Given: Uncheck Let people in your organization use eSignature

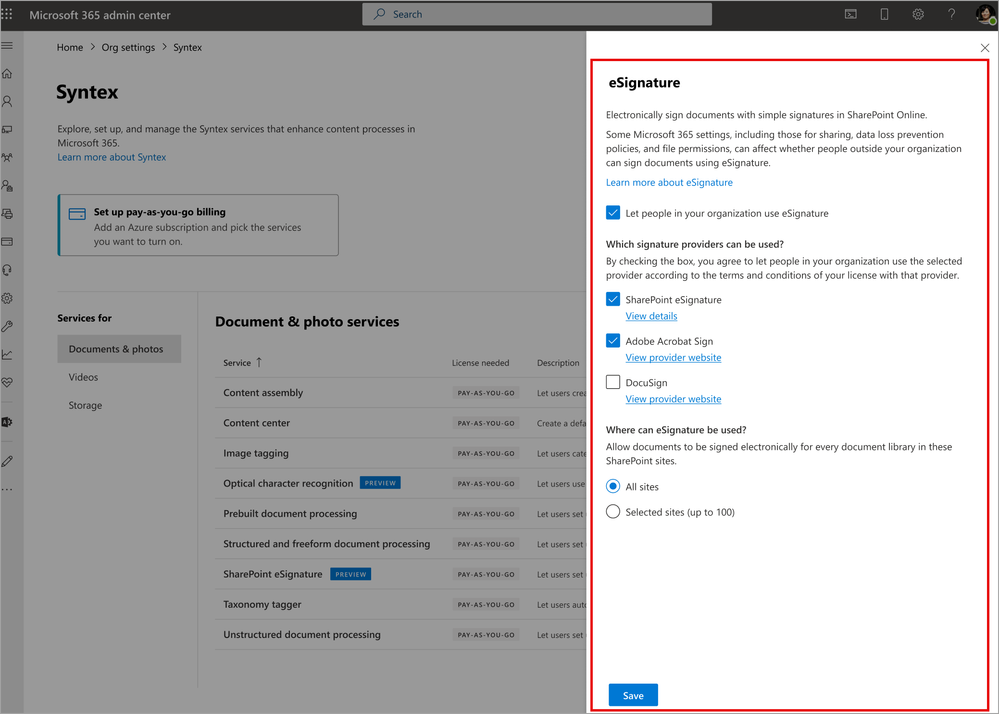Looking at the screenshot, I should pos(613,213).
